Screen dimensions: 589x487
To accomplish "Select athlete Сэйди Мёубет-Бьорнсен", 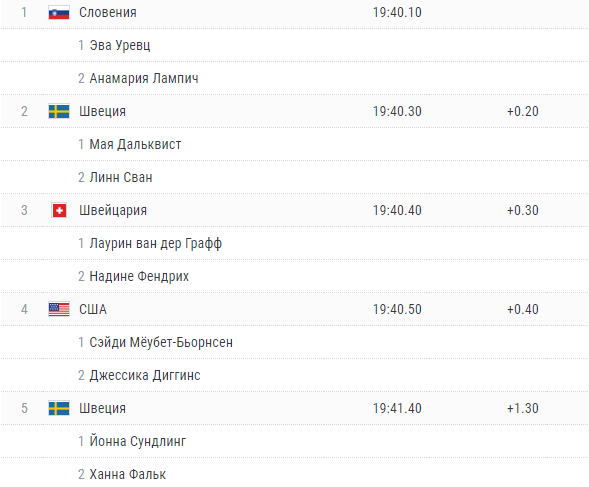I will [161, 342].
